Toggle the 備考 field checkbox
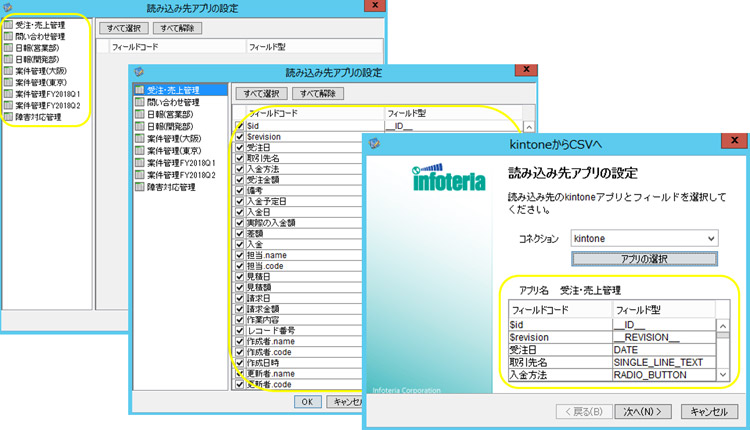This screenshot has width=750, height=430. point(240,190)
